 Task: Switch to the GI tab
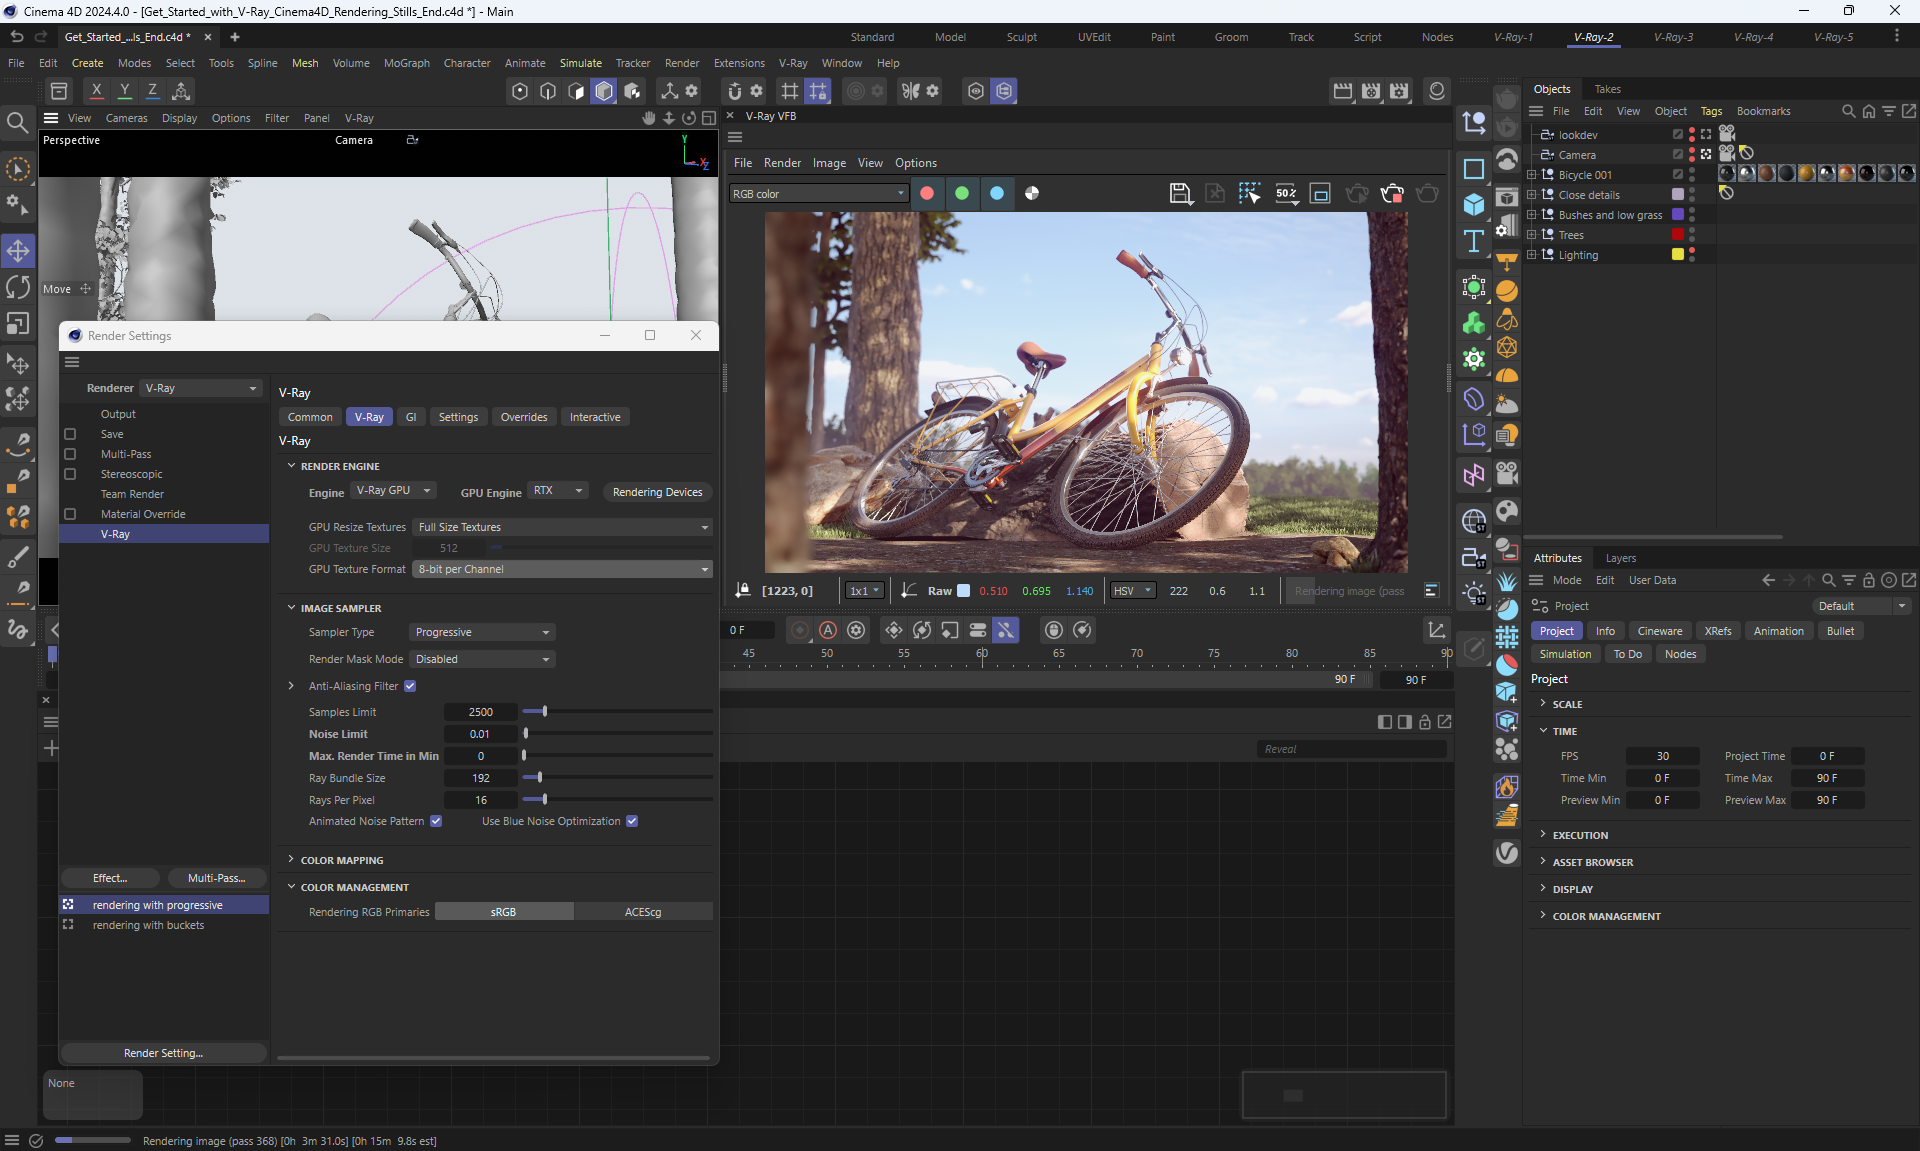click(410, 417)
